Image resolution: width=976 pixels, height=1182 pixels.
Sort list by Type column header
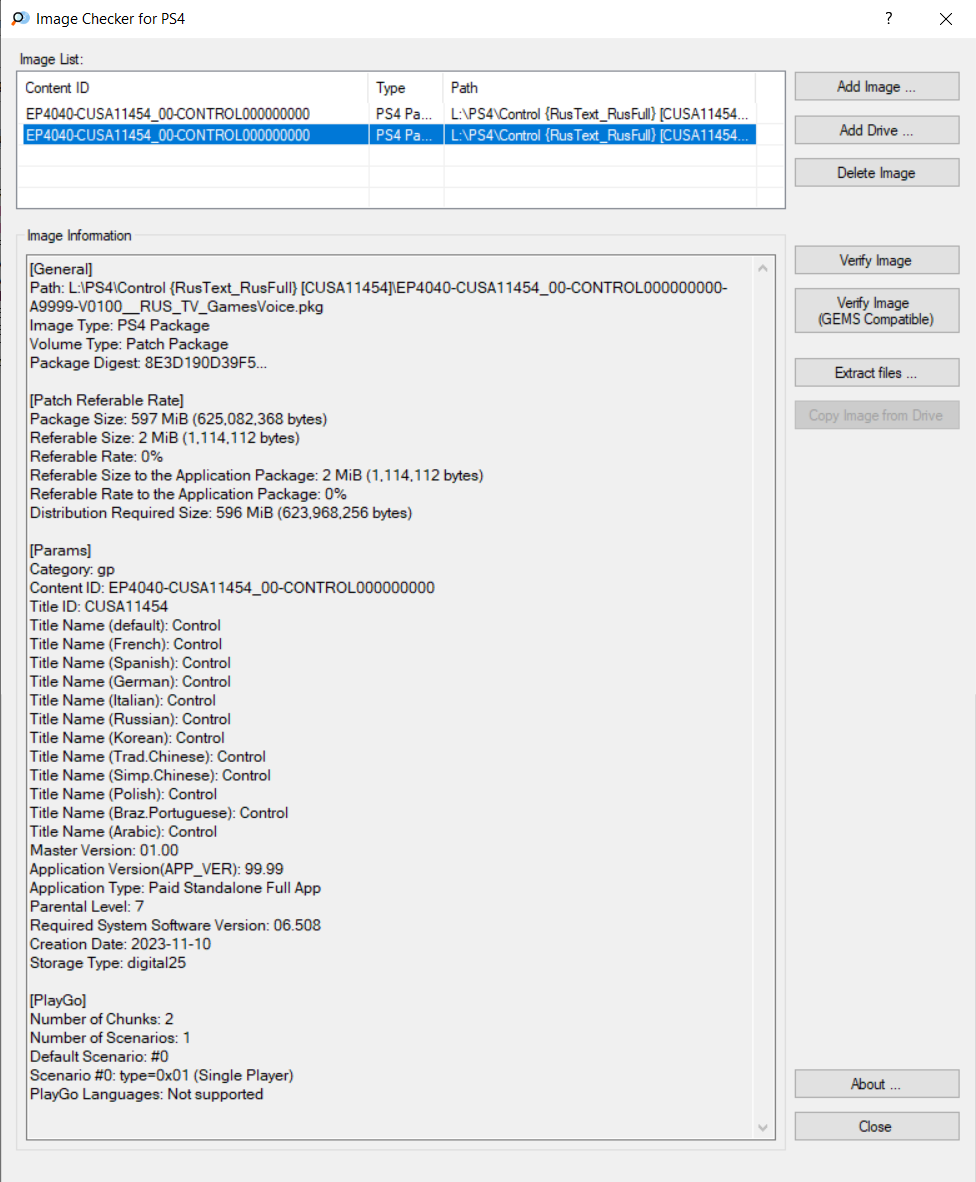pyautogui.click(x=406, y=87)
